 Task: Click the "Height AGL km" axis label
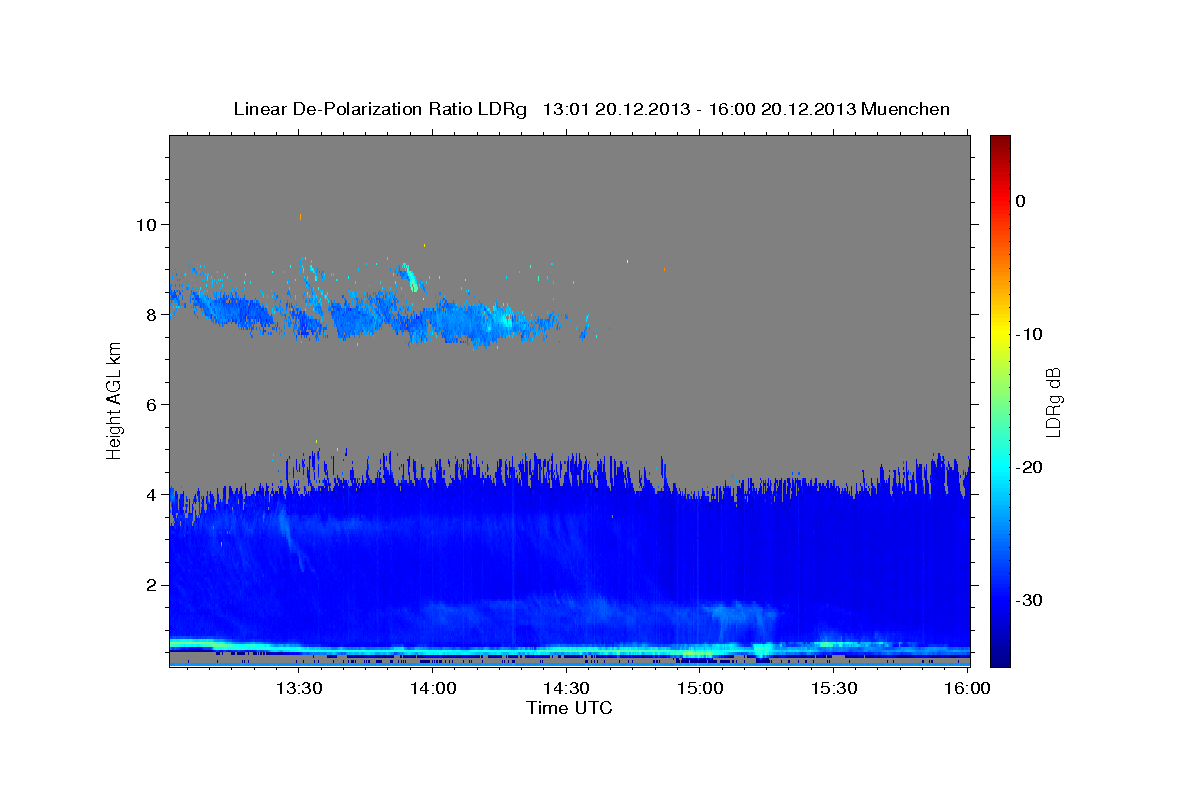point(115,400)
